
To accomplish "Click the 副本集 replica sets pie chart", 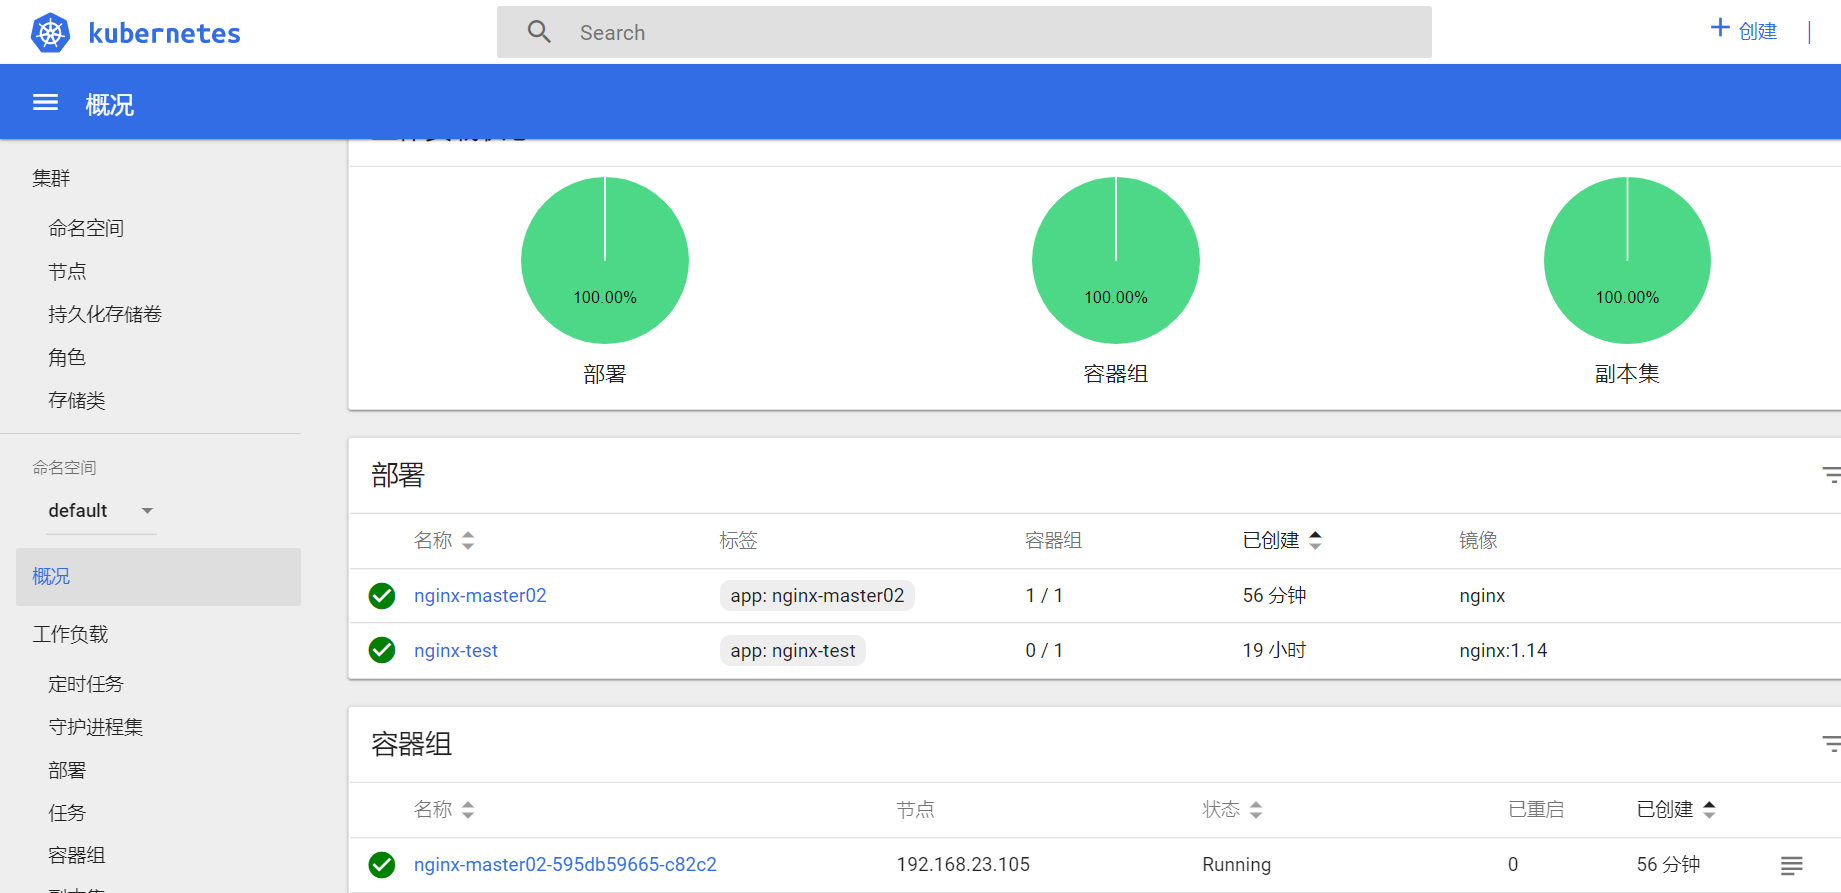I will point(1627,261).
